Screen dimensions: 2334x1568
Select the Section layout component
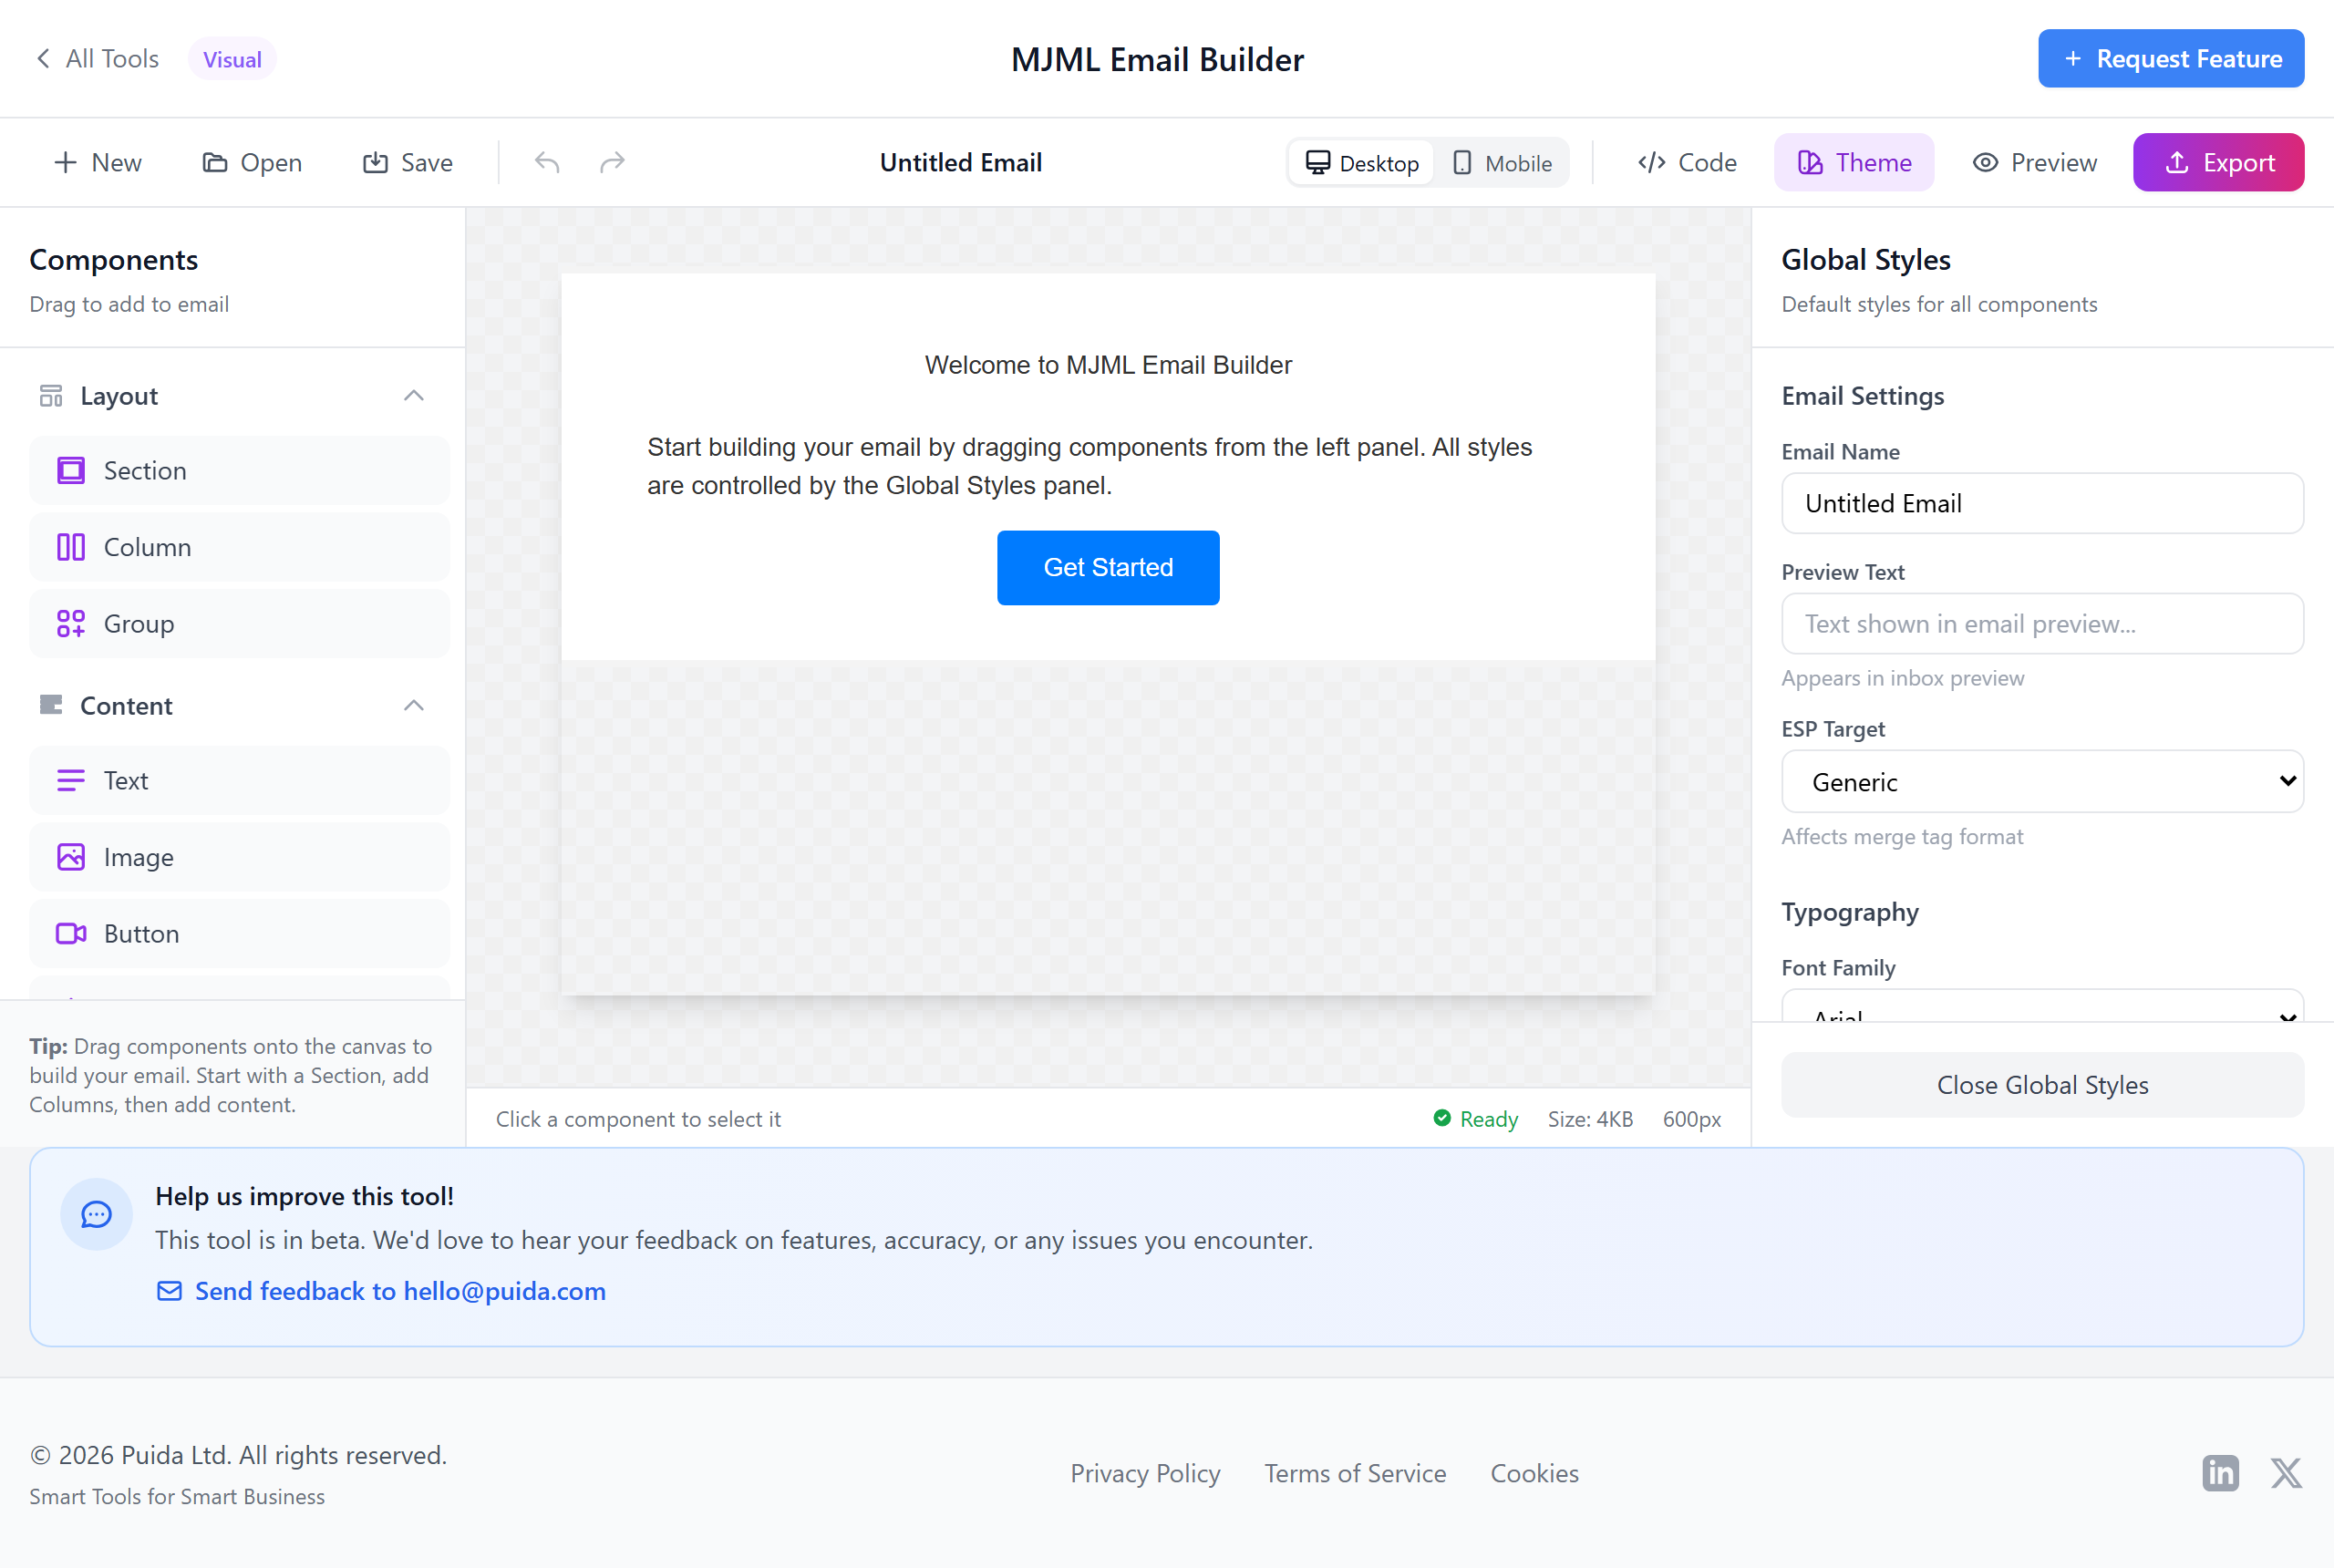239,470
